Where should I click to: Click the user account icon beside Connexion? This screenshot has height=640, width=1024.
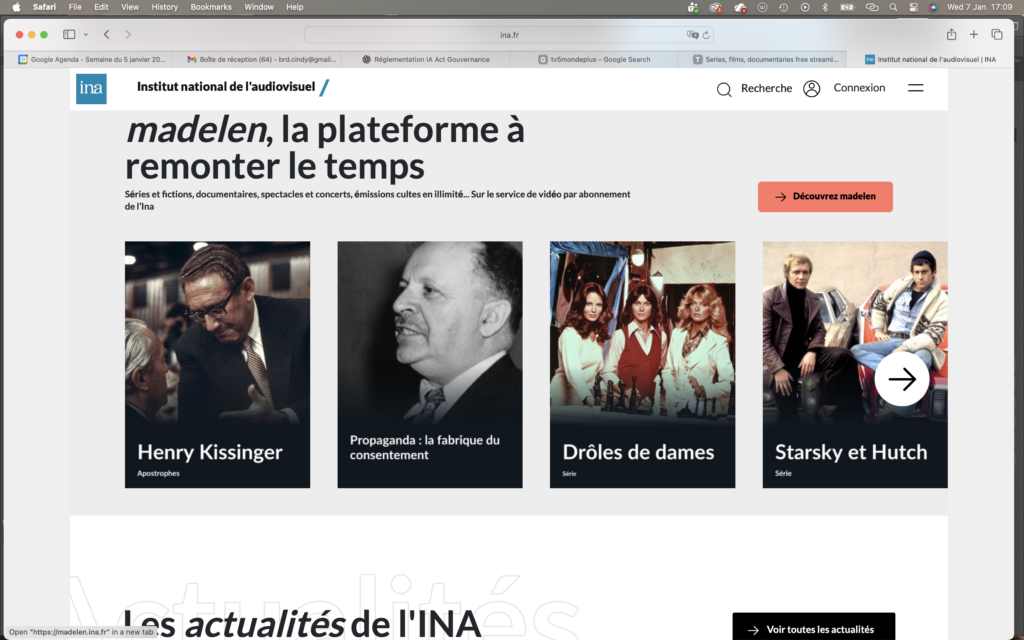click(811, 89)
